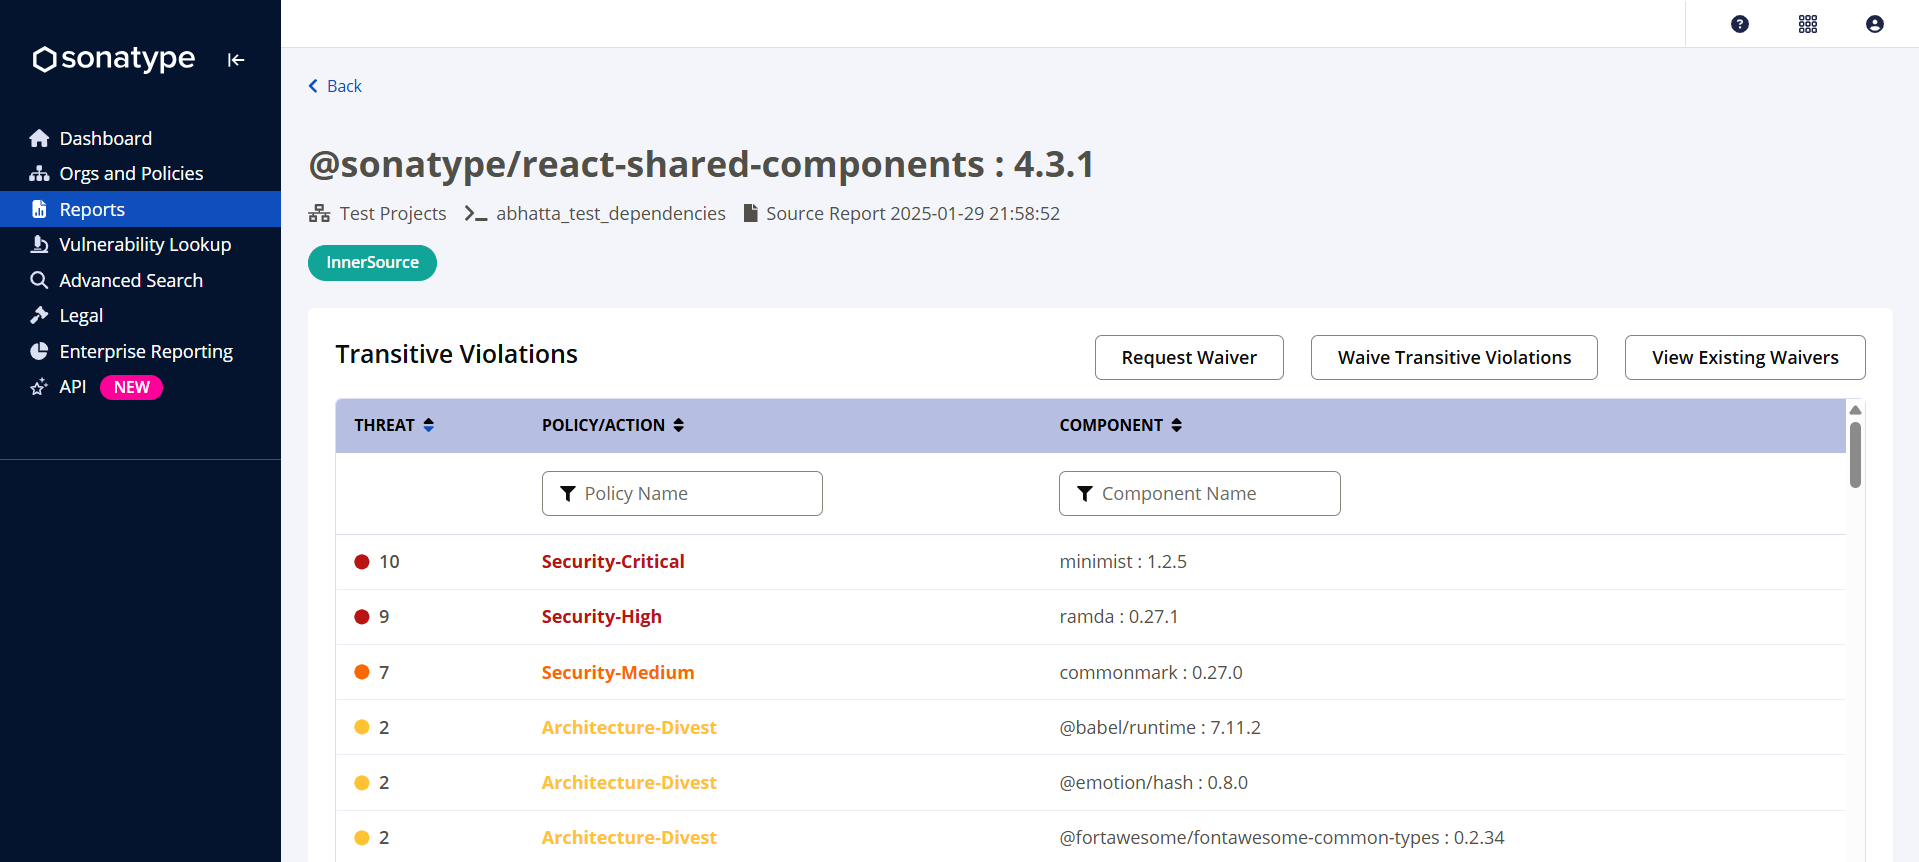Image resolution: width=1919 pixels, height=862 pixels.
Task: Click the Enterprise Reporting pie chart icon
Action: [39, 351]
